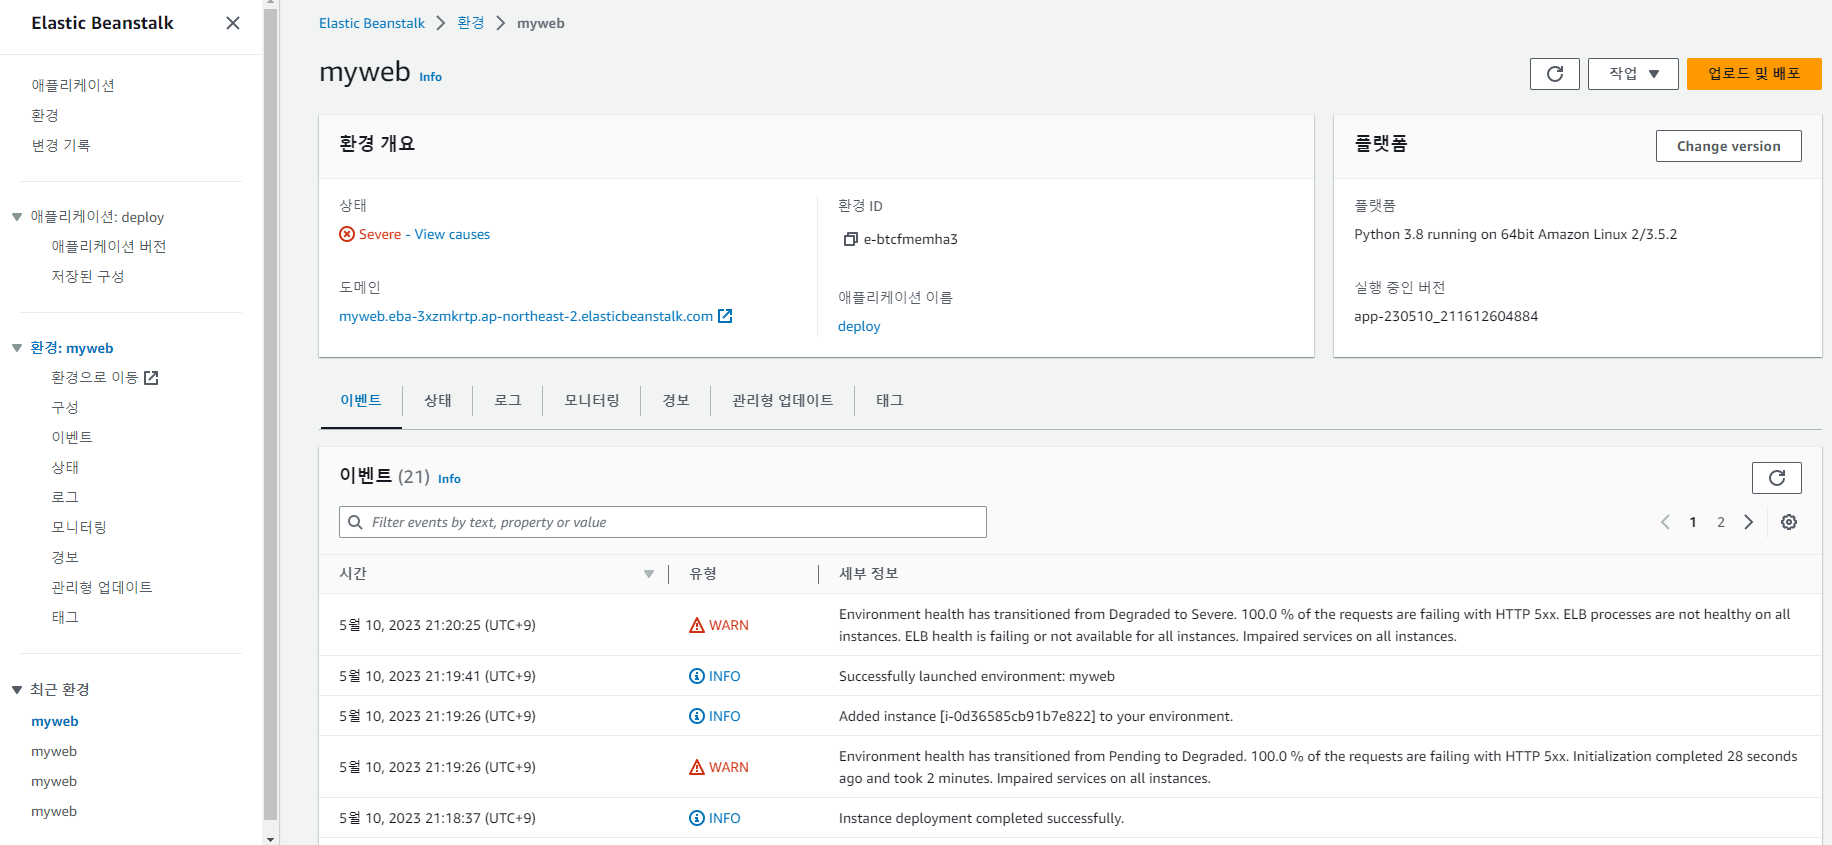Image resolution: width=1832 pixels, height=845 pixels.
Task: Click INFO icon for deployment completed event
Action: click(x=697, y=818)
